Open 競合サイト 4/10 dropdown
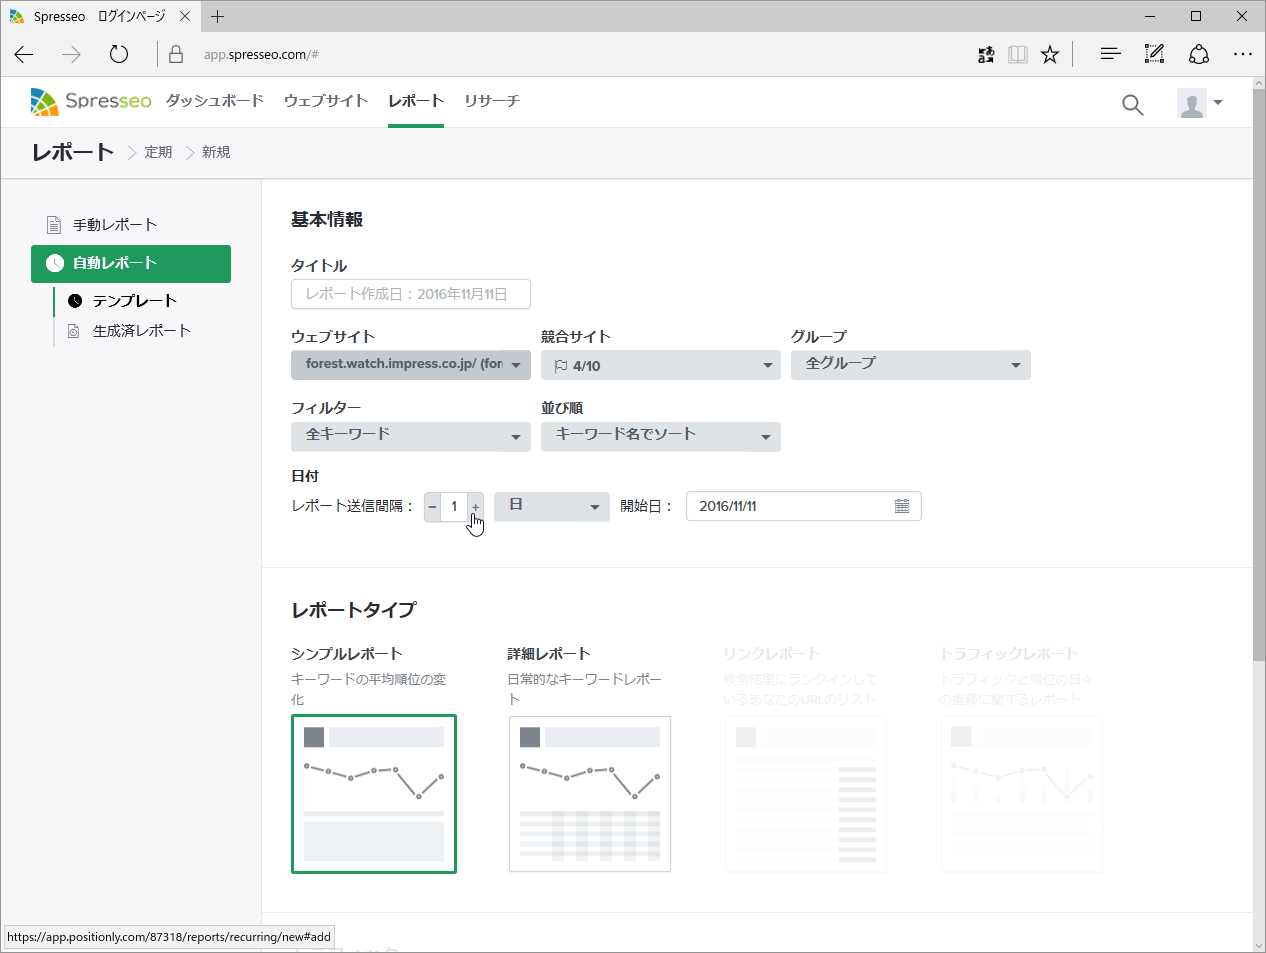The image size is (1266, 953). [661, 365]
